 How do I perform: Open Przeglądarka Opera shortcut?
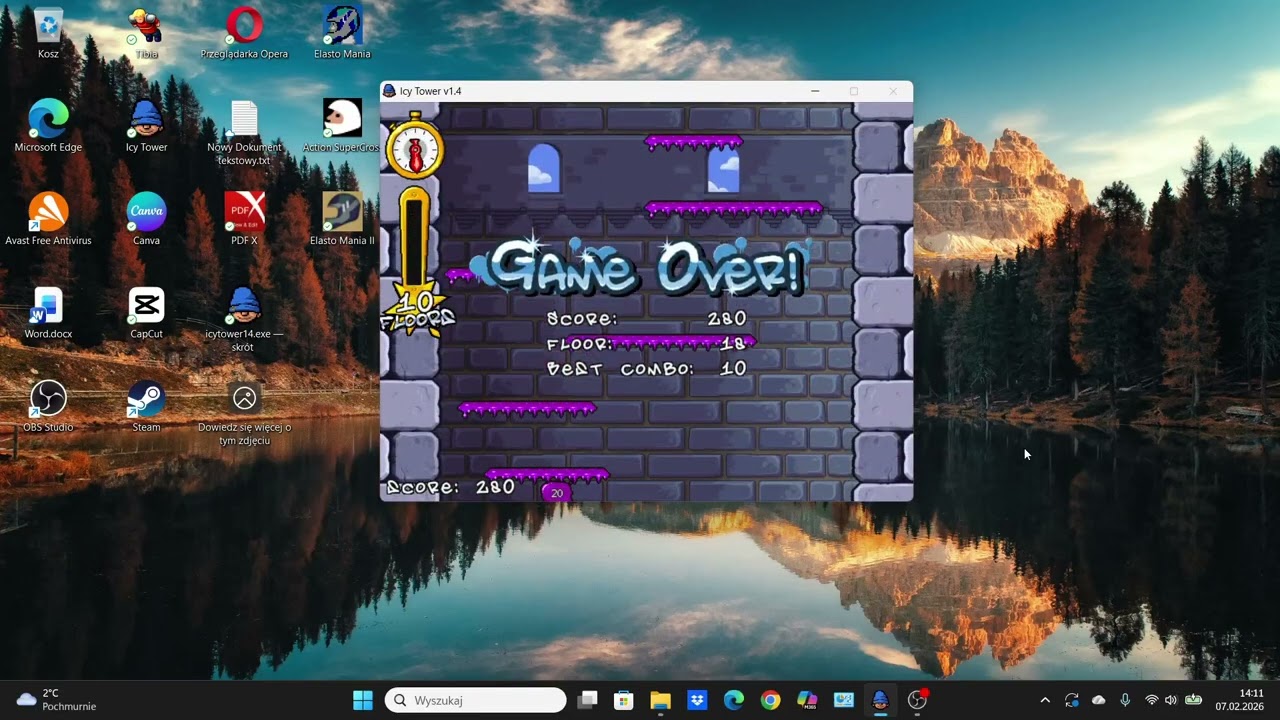[244, 33]
